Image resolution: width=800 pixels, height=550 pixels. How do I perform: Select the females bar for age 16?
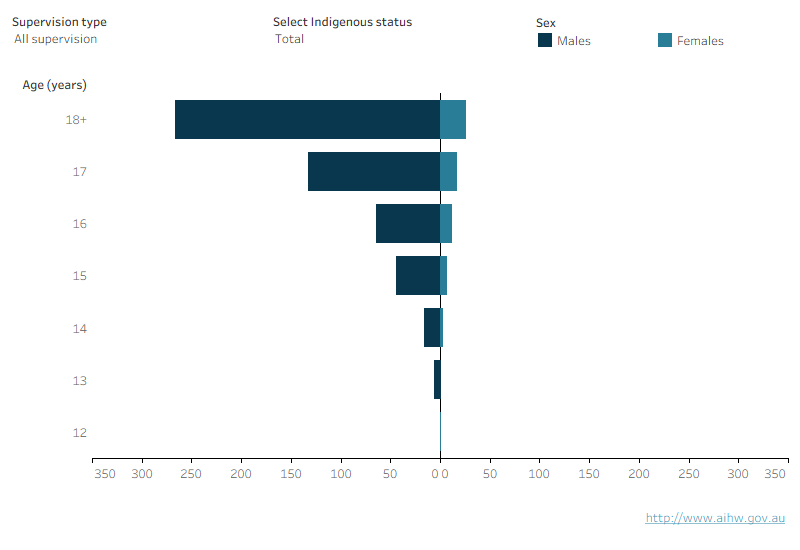click(446, 223)
